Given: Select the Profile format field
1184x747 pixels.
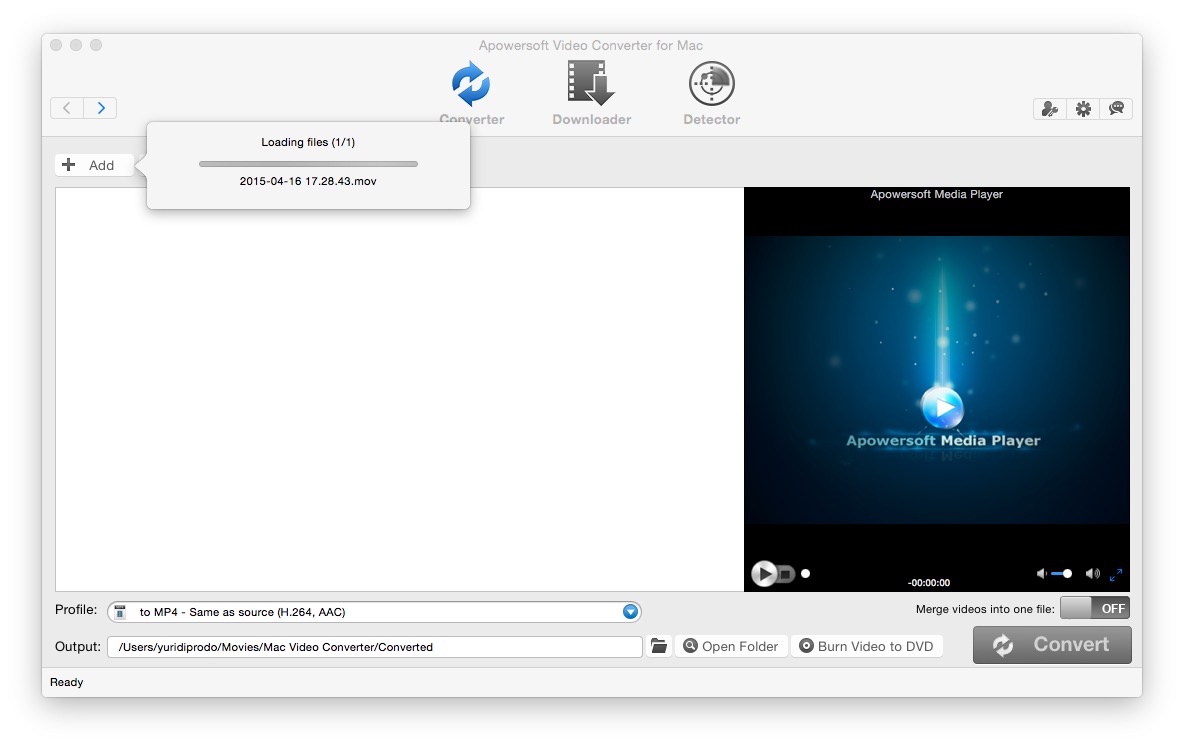Looking at the screenshot, I should 375,612.
